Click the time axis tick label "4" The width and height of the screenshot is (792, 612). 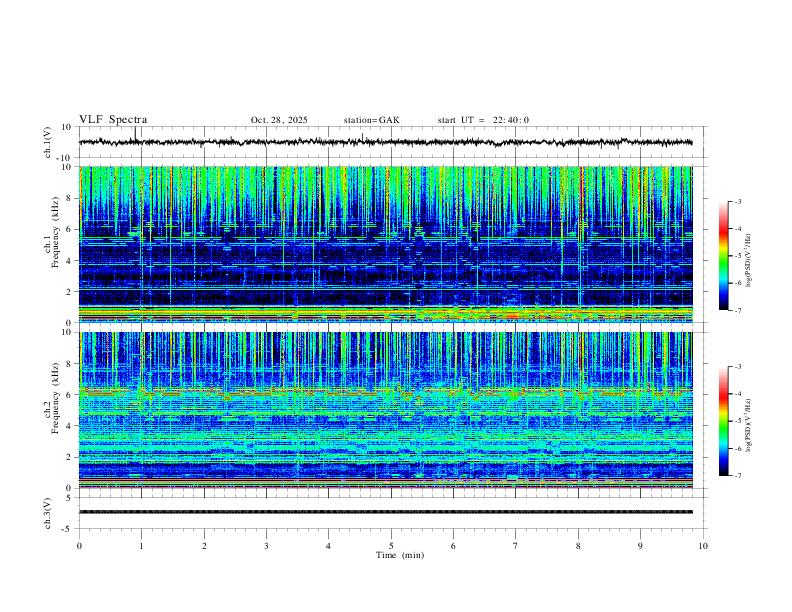click(329, 546)
